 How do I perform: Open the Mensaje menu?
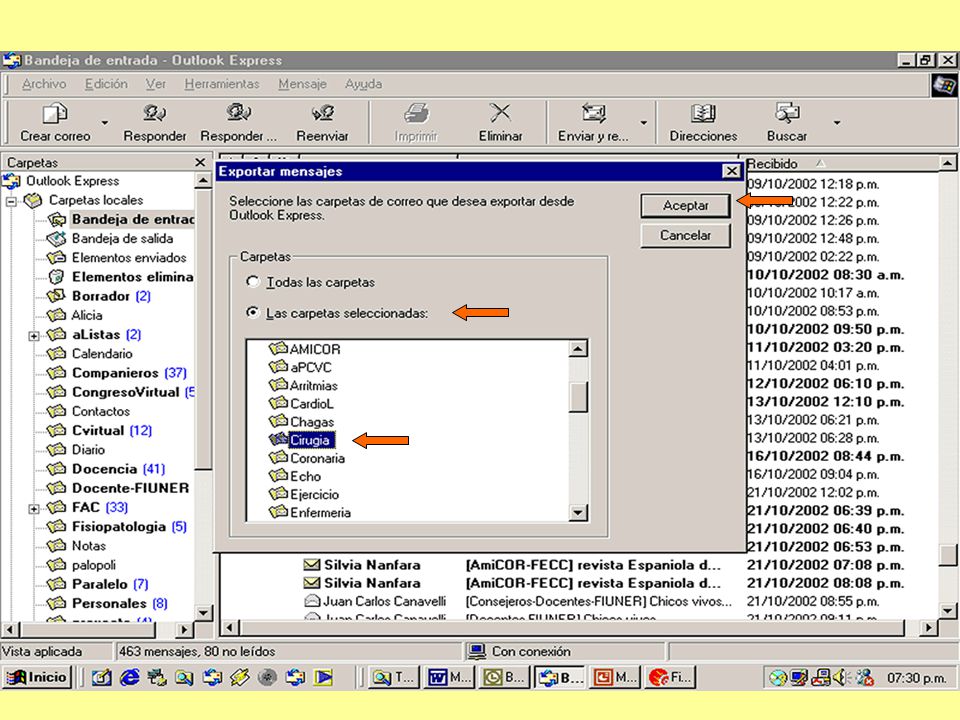pyautogui.click(x=302, y=84)
